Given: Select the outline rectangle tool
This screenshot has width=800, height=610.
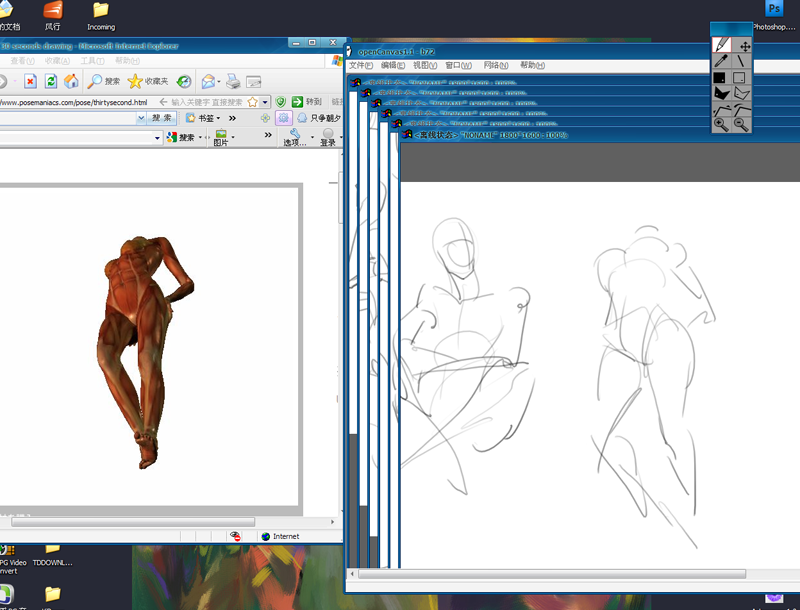Looking at the screenshot, I should (742, 78).
